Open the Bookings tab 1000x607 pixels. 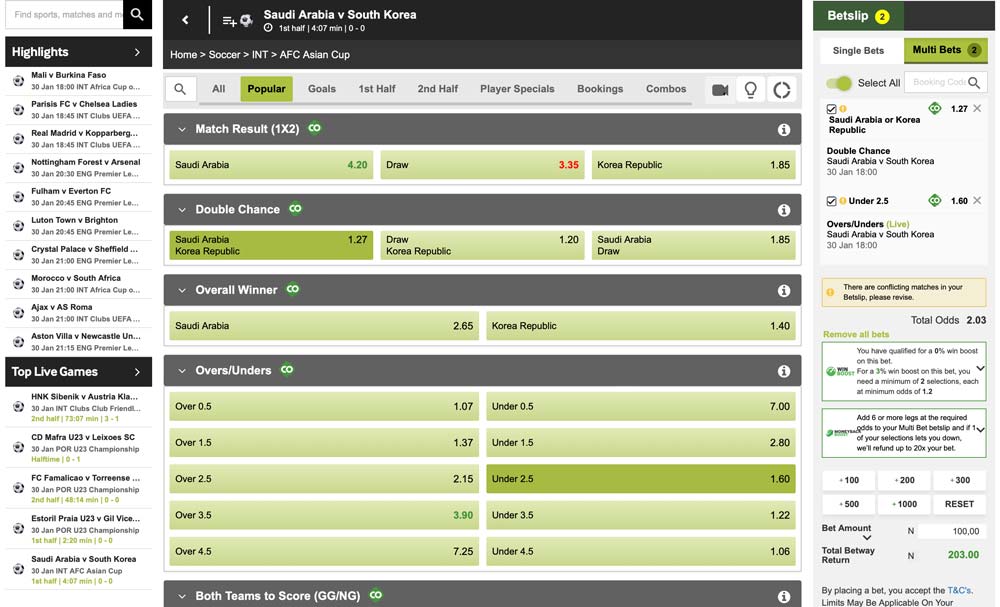(x=600, y=89)
